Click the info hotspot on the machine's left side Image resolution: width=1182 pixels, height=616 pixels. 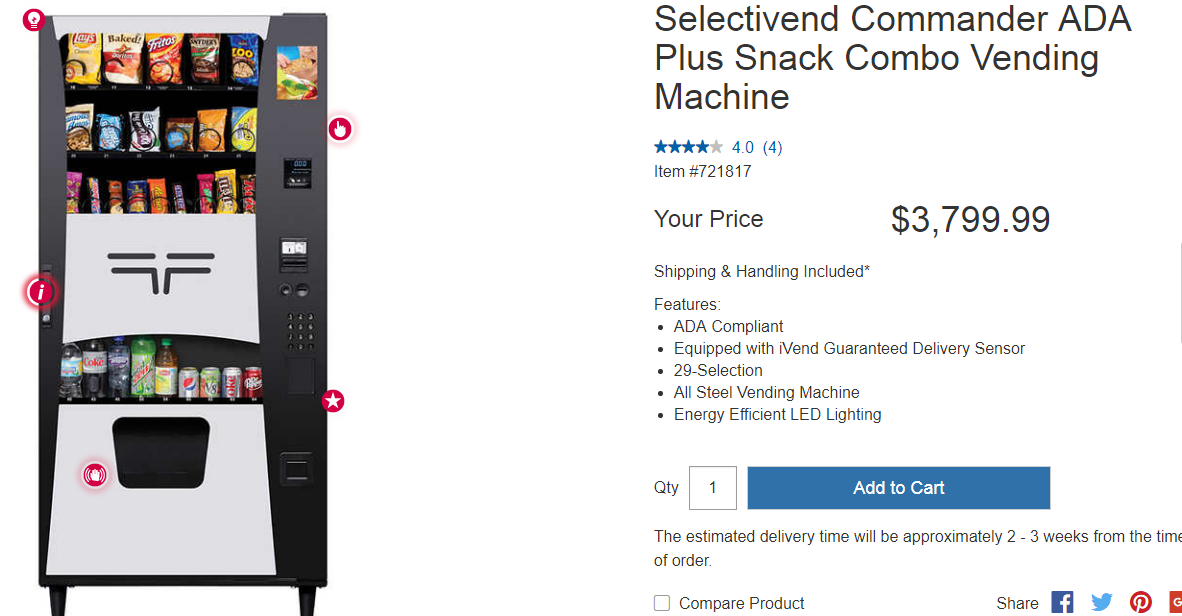click(x=41, y=292)
